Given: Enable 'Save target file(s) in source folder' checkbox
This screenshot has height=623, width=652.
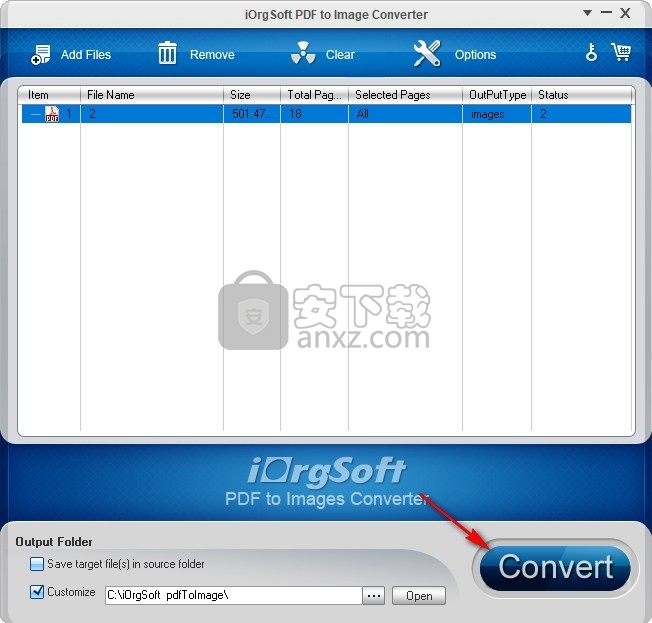Looking at the screenshot, I should tap(37, 564).
